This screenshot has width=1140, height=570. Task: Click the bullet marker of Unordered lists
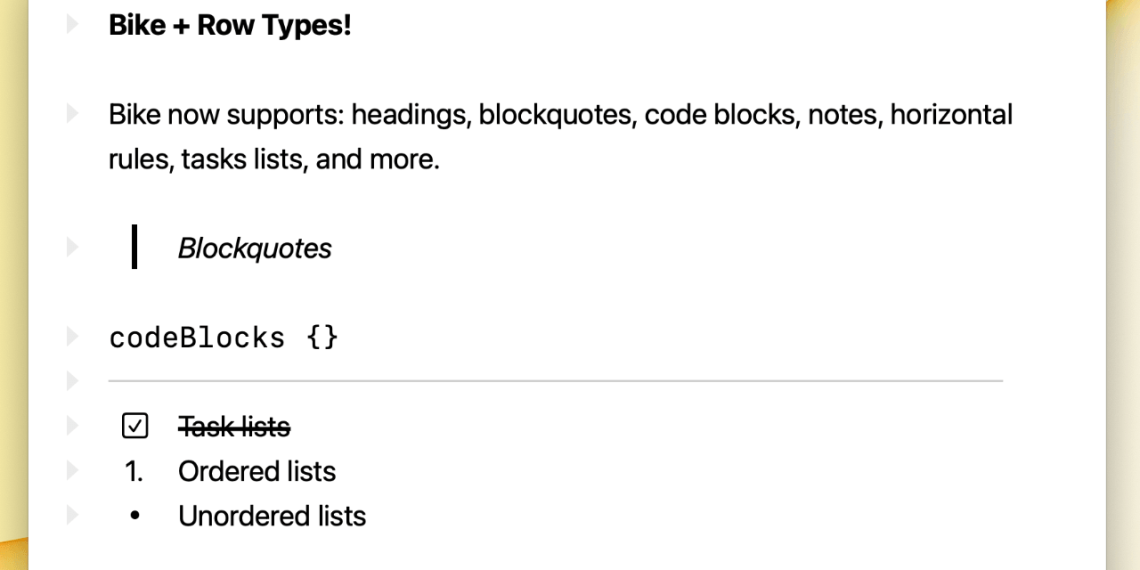(134, 517)
